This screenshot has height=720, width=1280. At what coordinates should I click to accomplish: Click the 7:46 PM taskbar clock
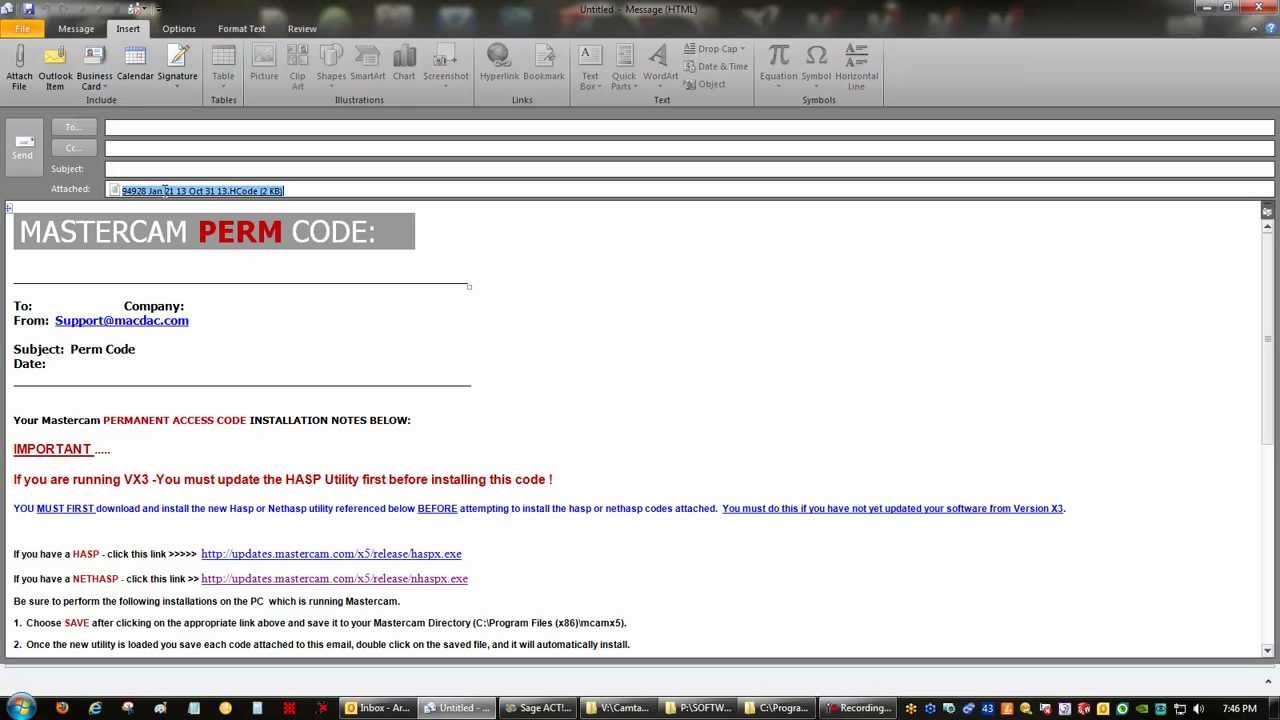point(1239,709)
